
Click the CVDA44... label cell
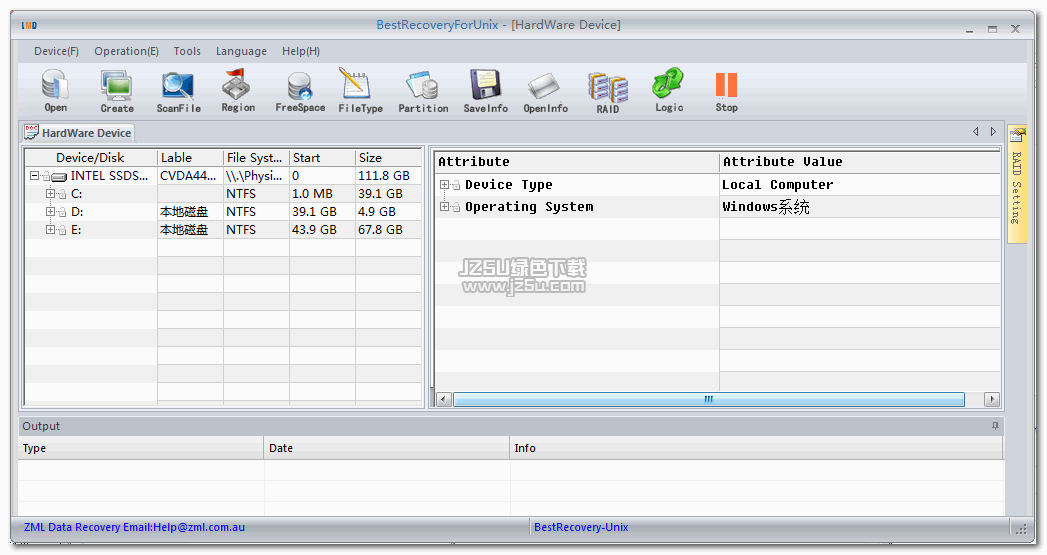pyautogui.click(x=188, y=176)
